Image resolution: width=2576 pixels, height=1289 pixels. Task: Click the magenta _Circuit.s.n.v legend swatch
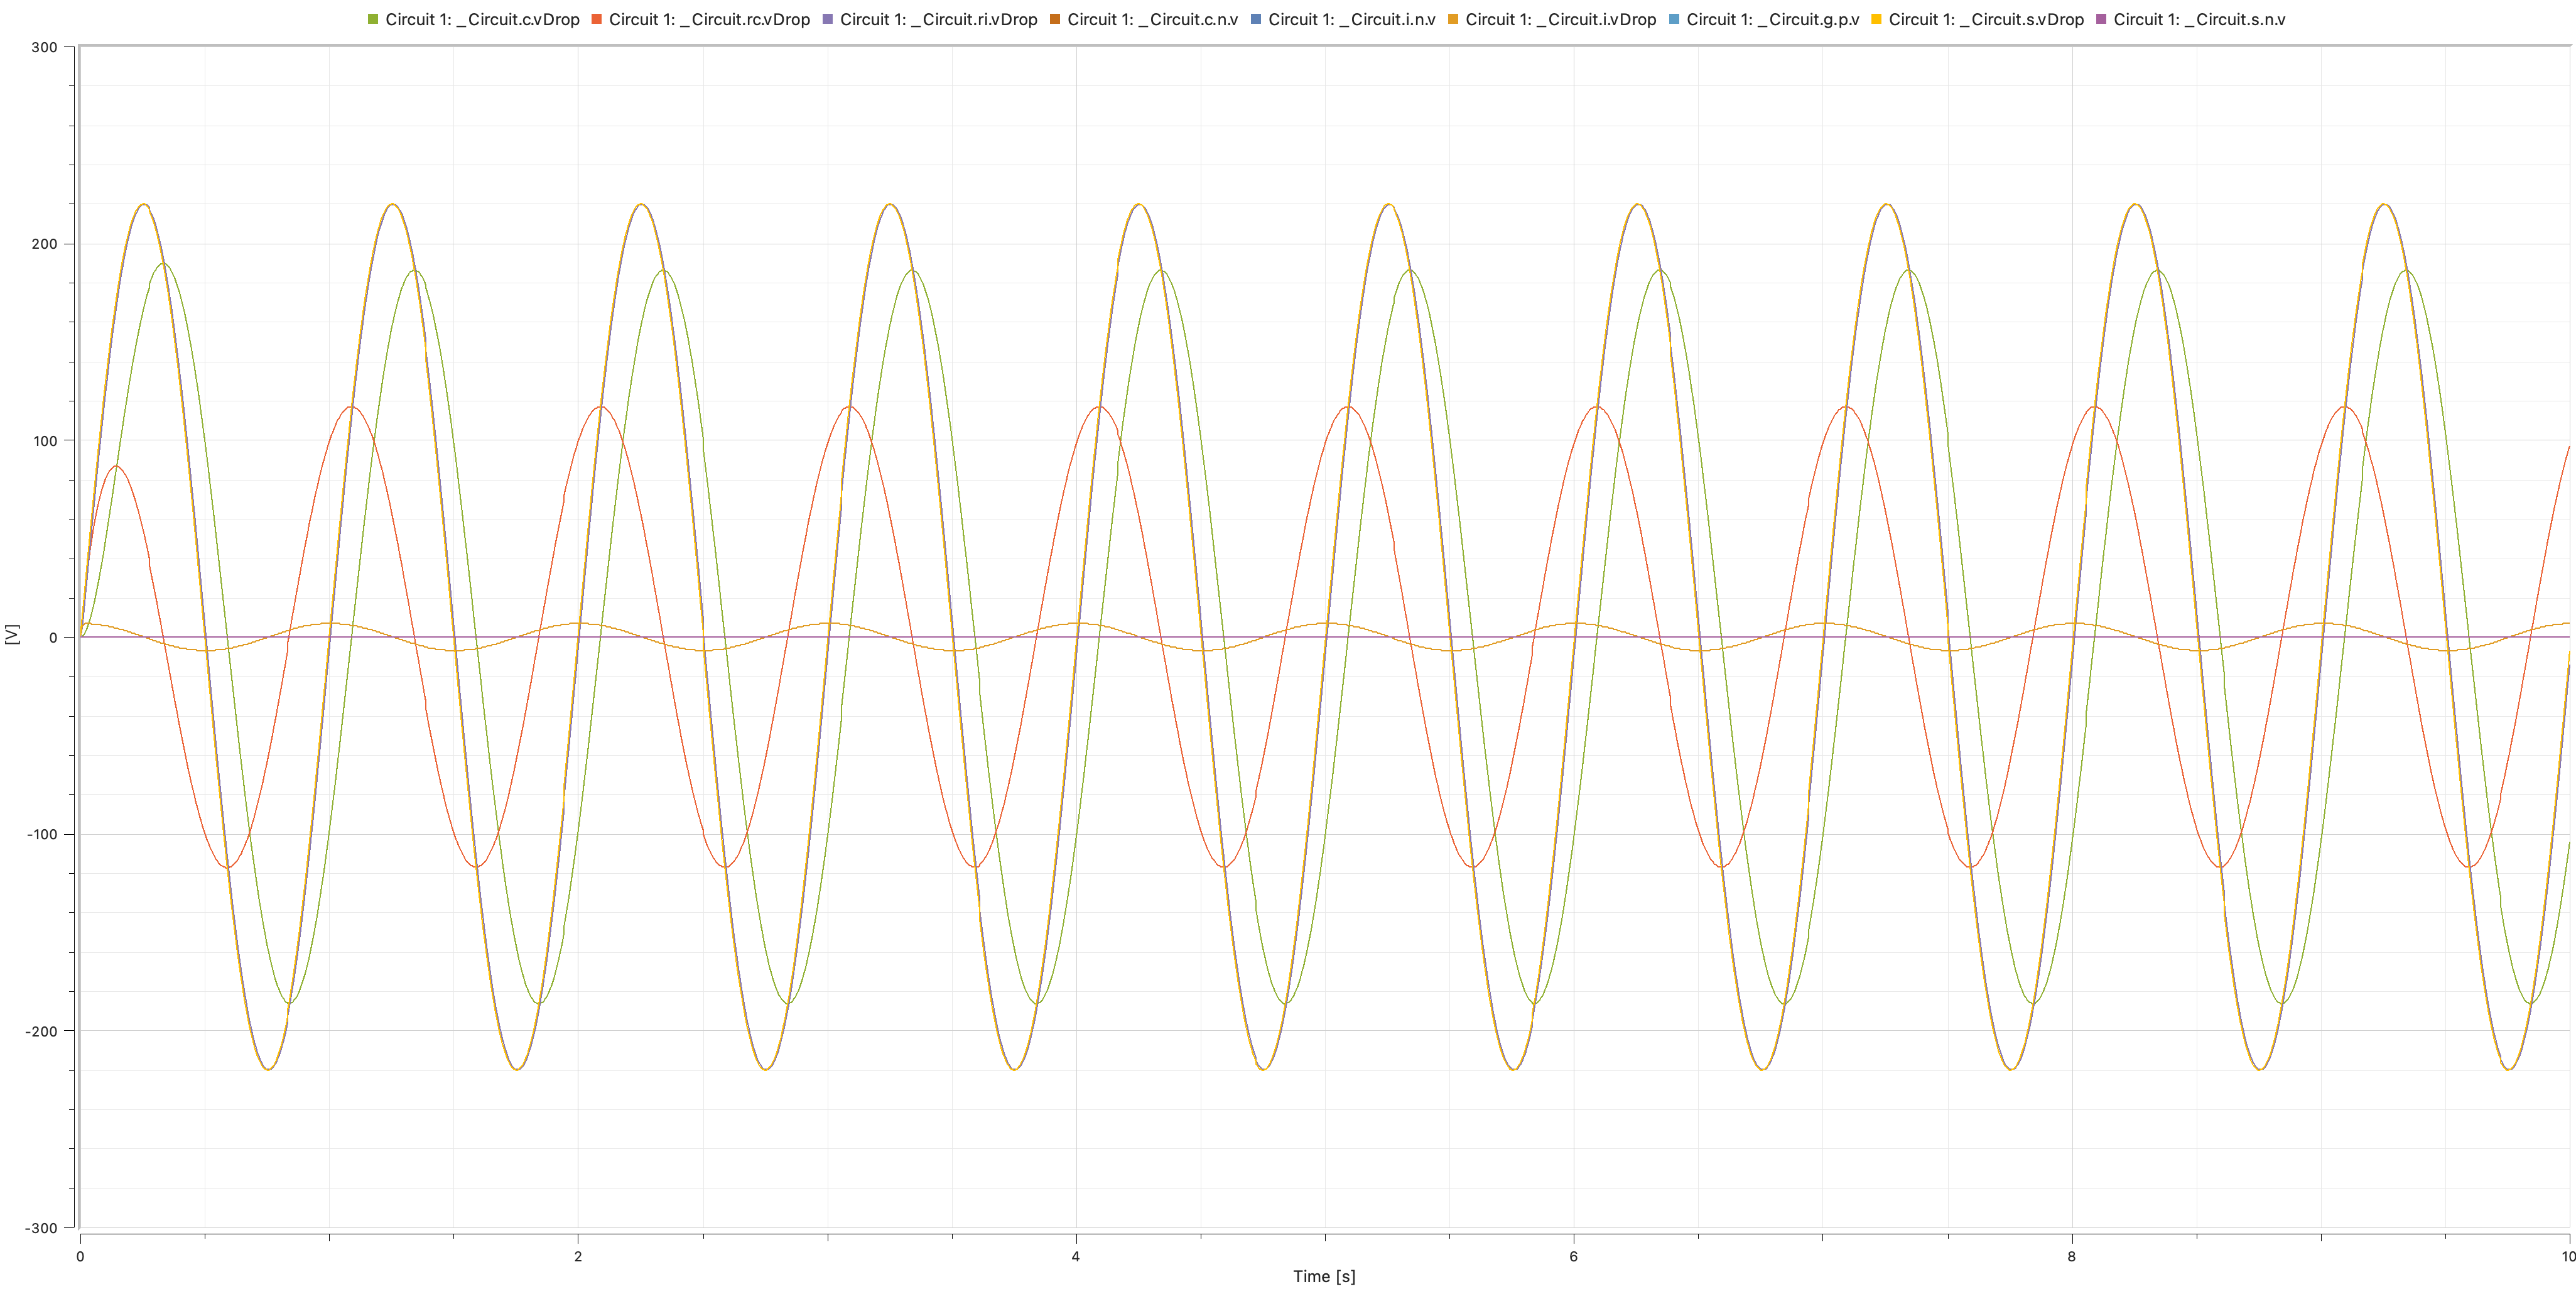(2101, 19)
